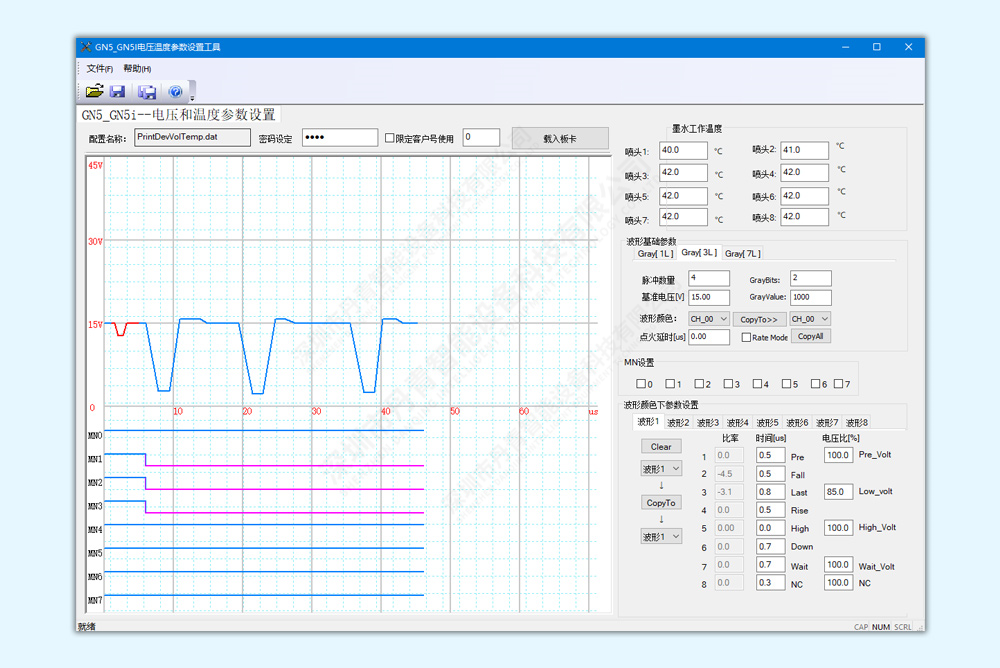Screen dimensions: 1000x668
Task: Click the NC time field showing 0.3
Action: point(770,583)
